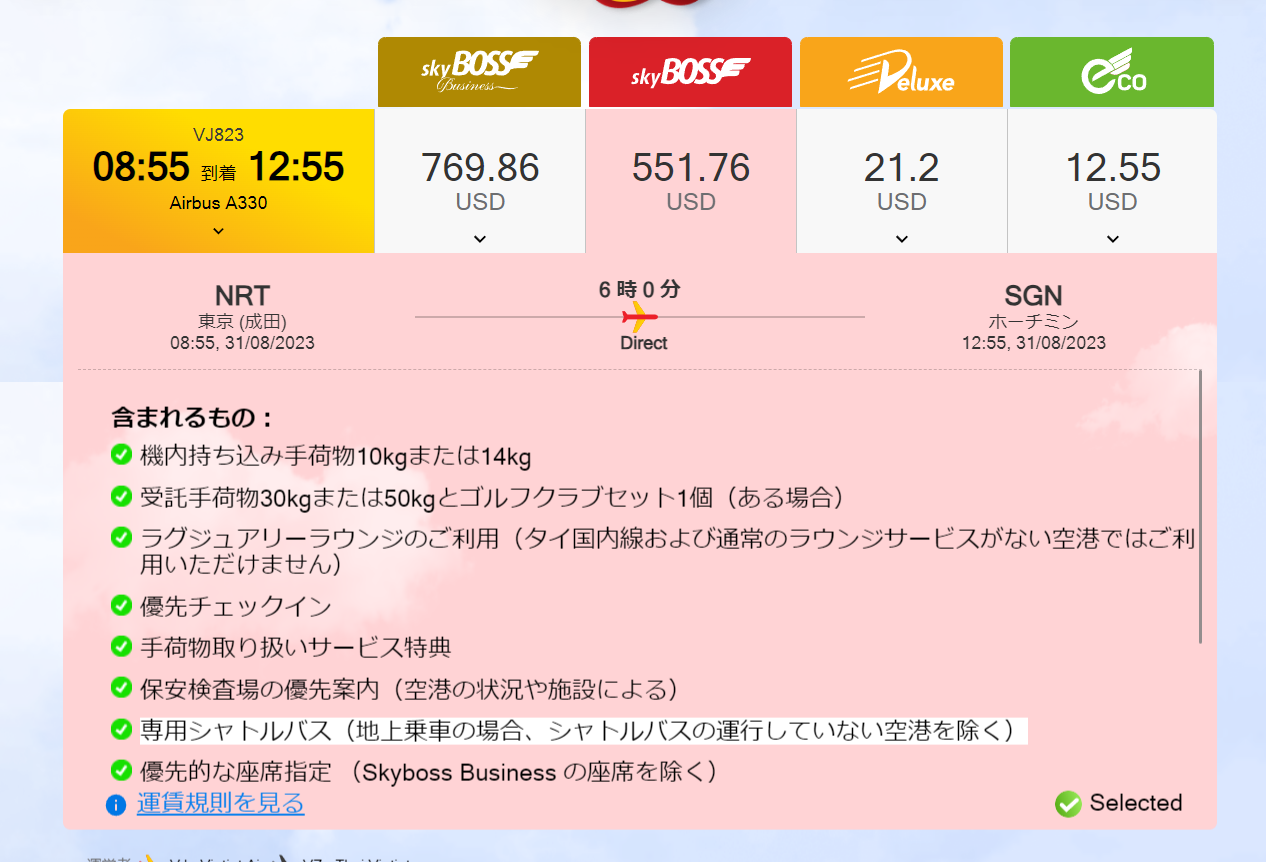1266x862 pixels.
Task: Click the 12:55 arrival time in yellow card
Action: point(296,167)
